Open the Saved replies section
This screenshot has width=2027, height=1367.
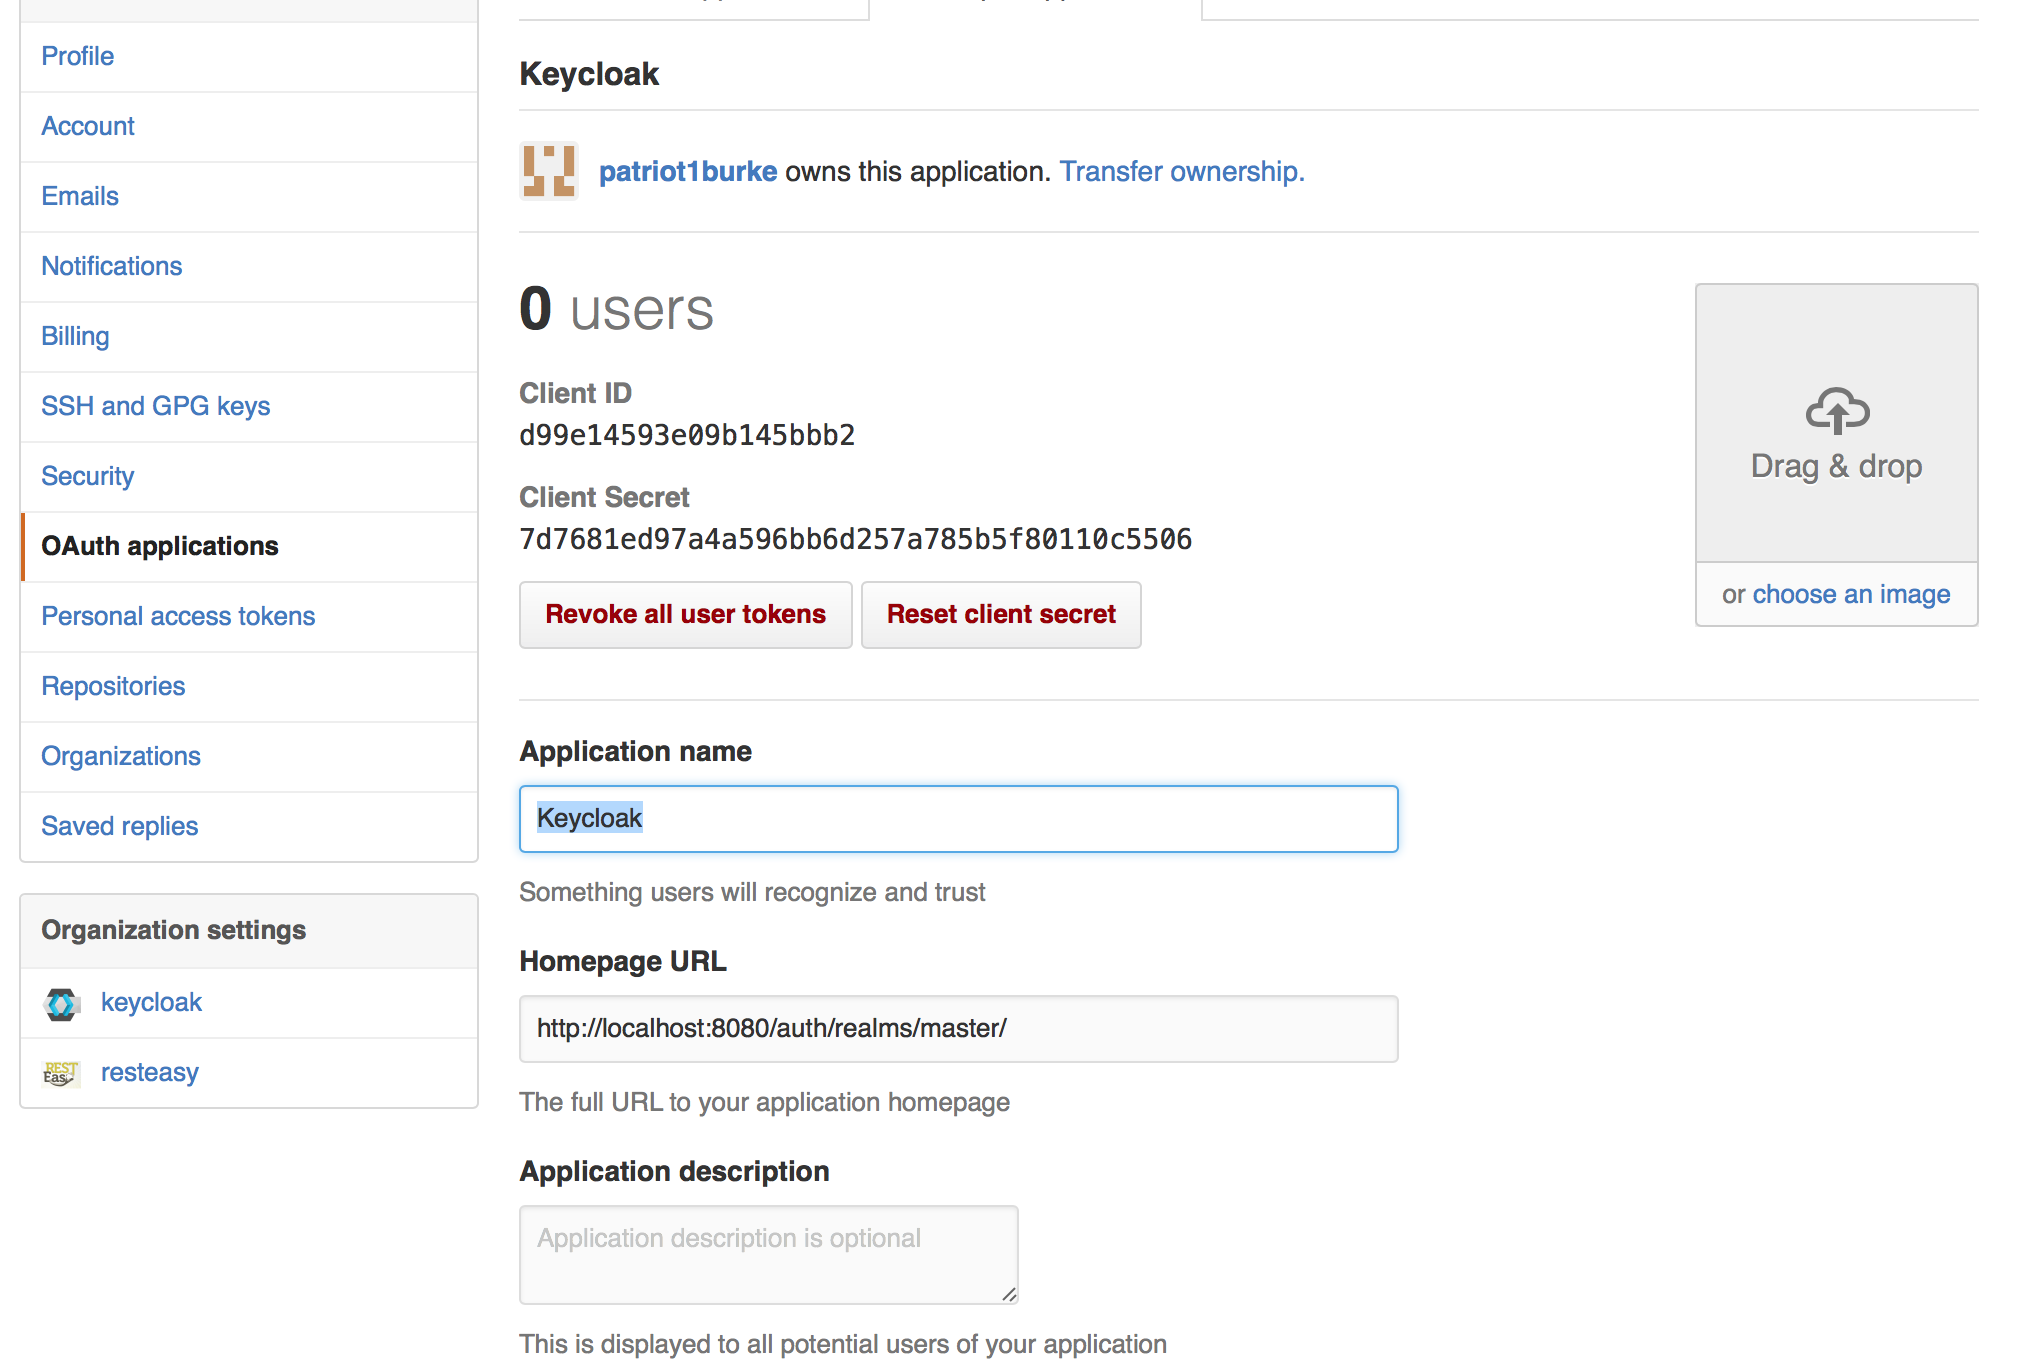(x=119, y=826)
